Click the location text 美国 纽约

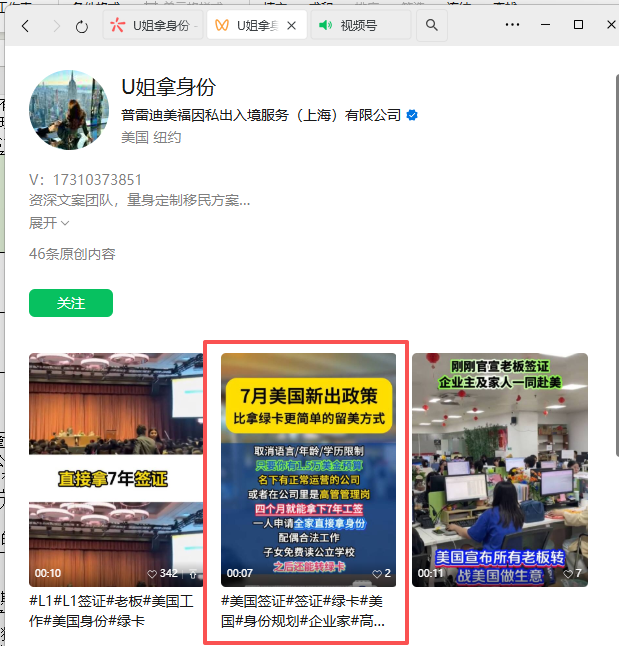[x=151, y=137]
